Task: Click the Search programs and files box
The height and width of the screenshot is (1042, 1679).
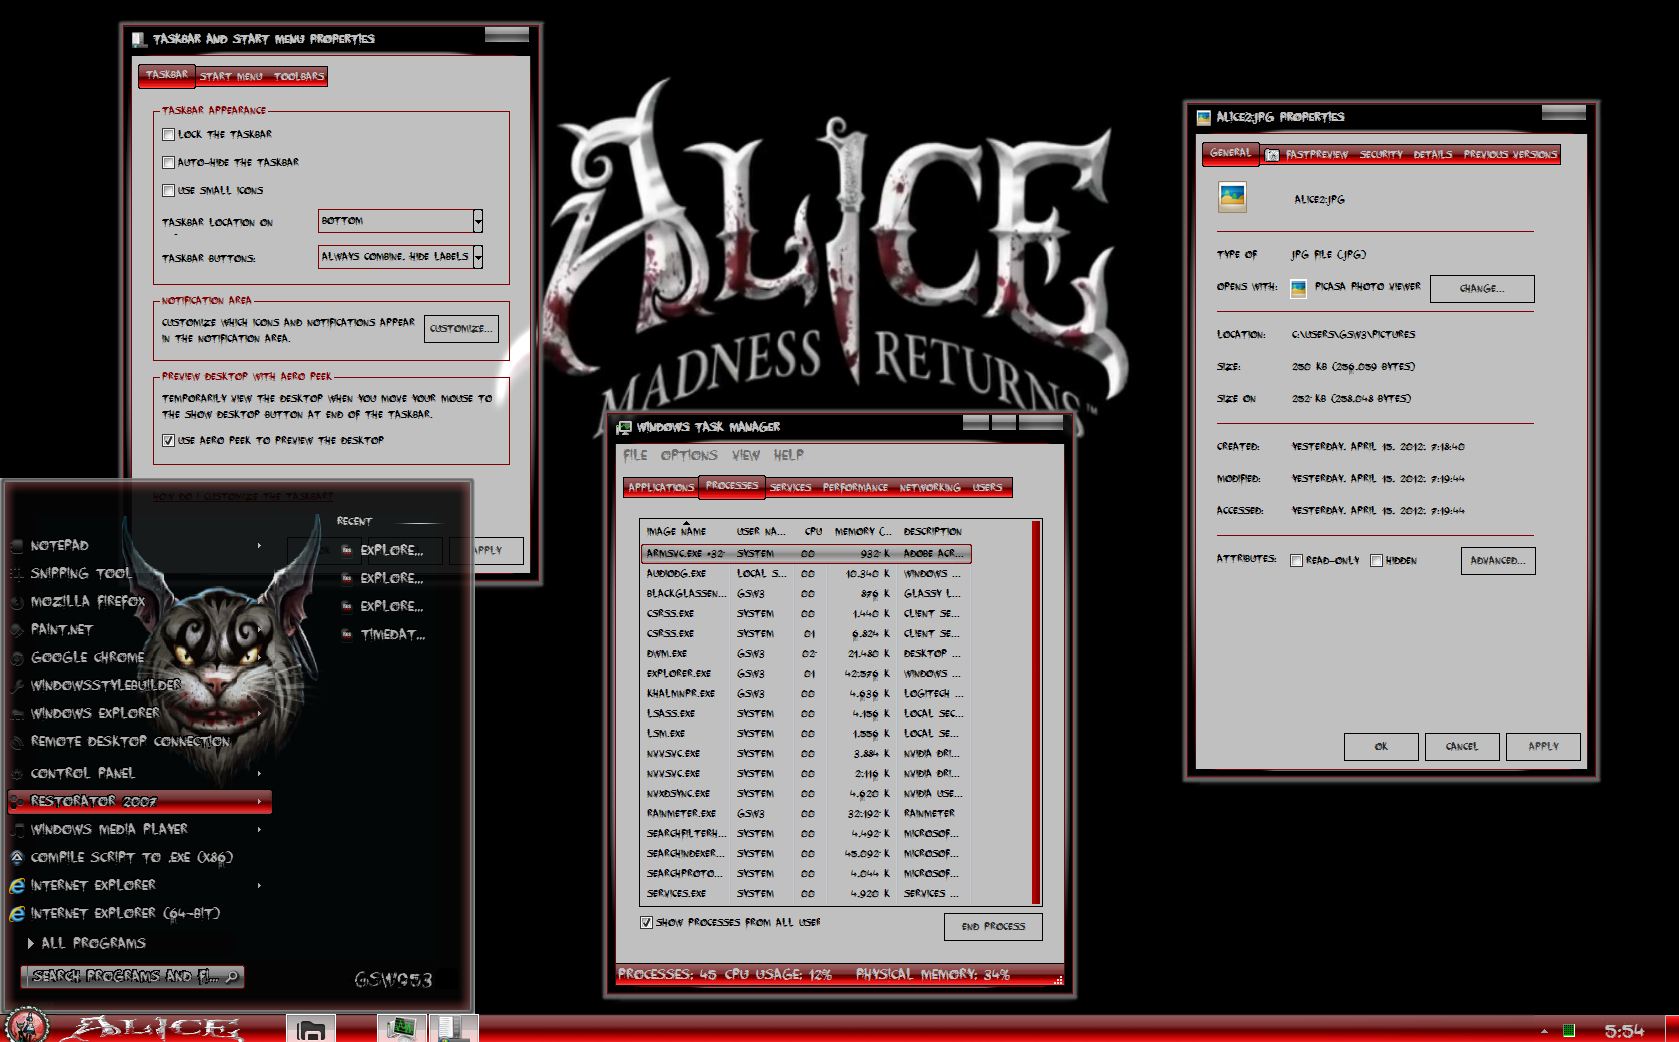Action: pos(132,976)
